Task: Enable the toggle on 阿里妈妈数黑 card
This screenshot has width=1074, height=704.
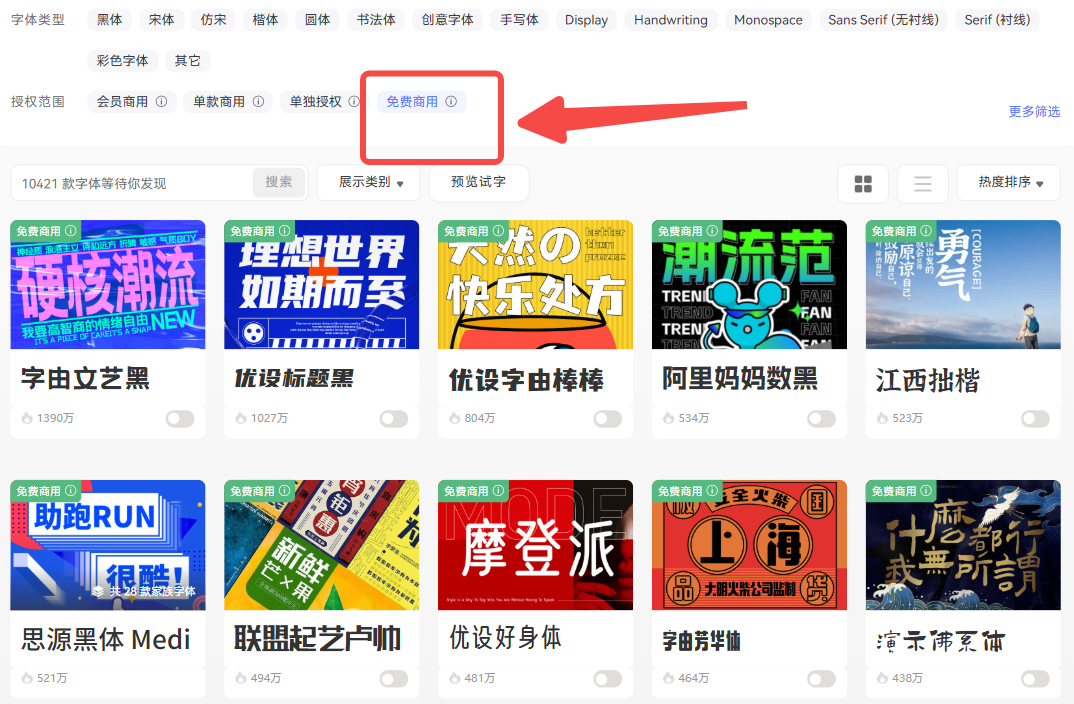Action: [x=821, y=418]
